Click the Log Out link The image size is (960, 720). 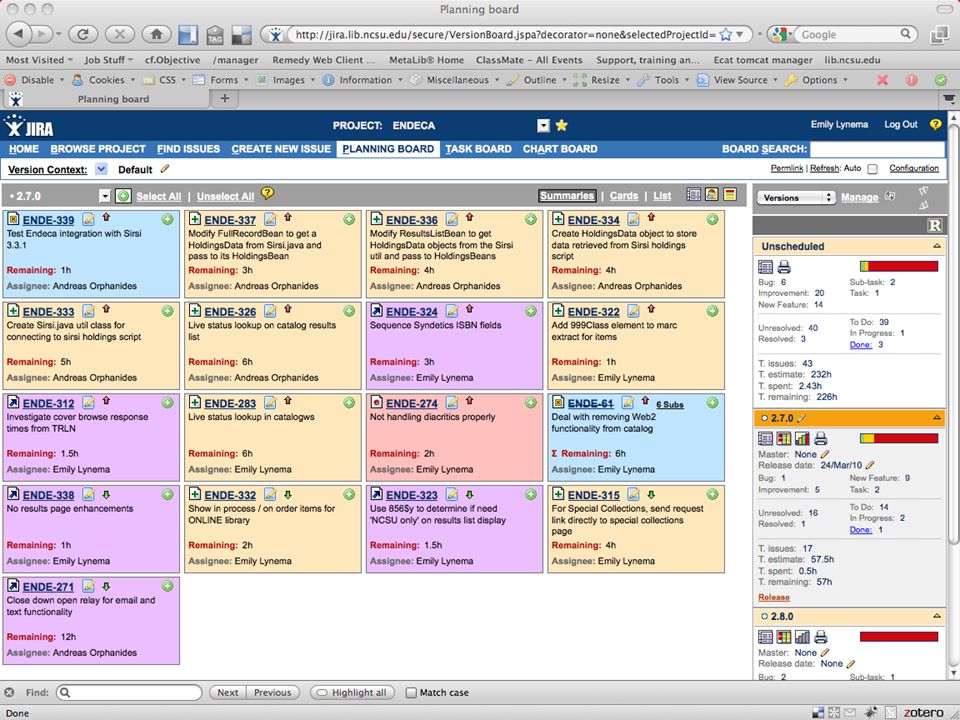coord(901,124)
